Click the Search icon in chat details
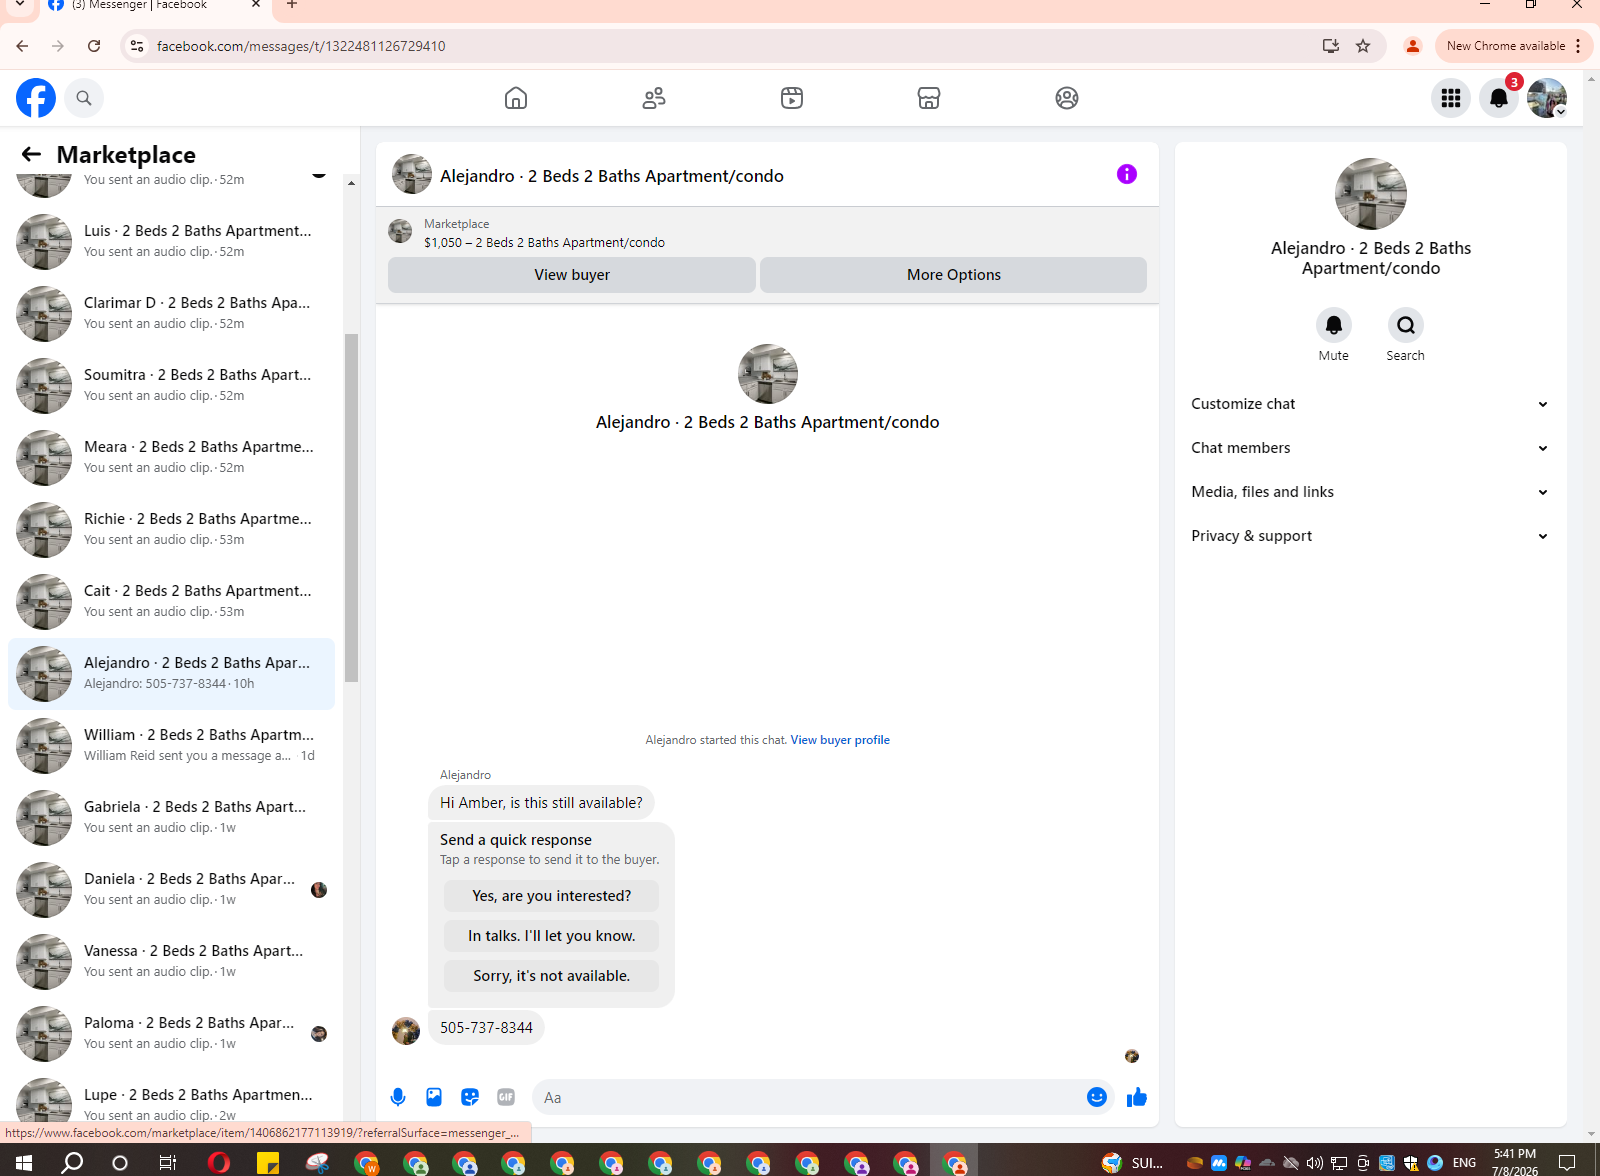1600x1176 pixels. (x=1406, y=325)
